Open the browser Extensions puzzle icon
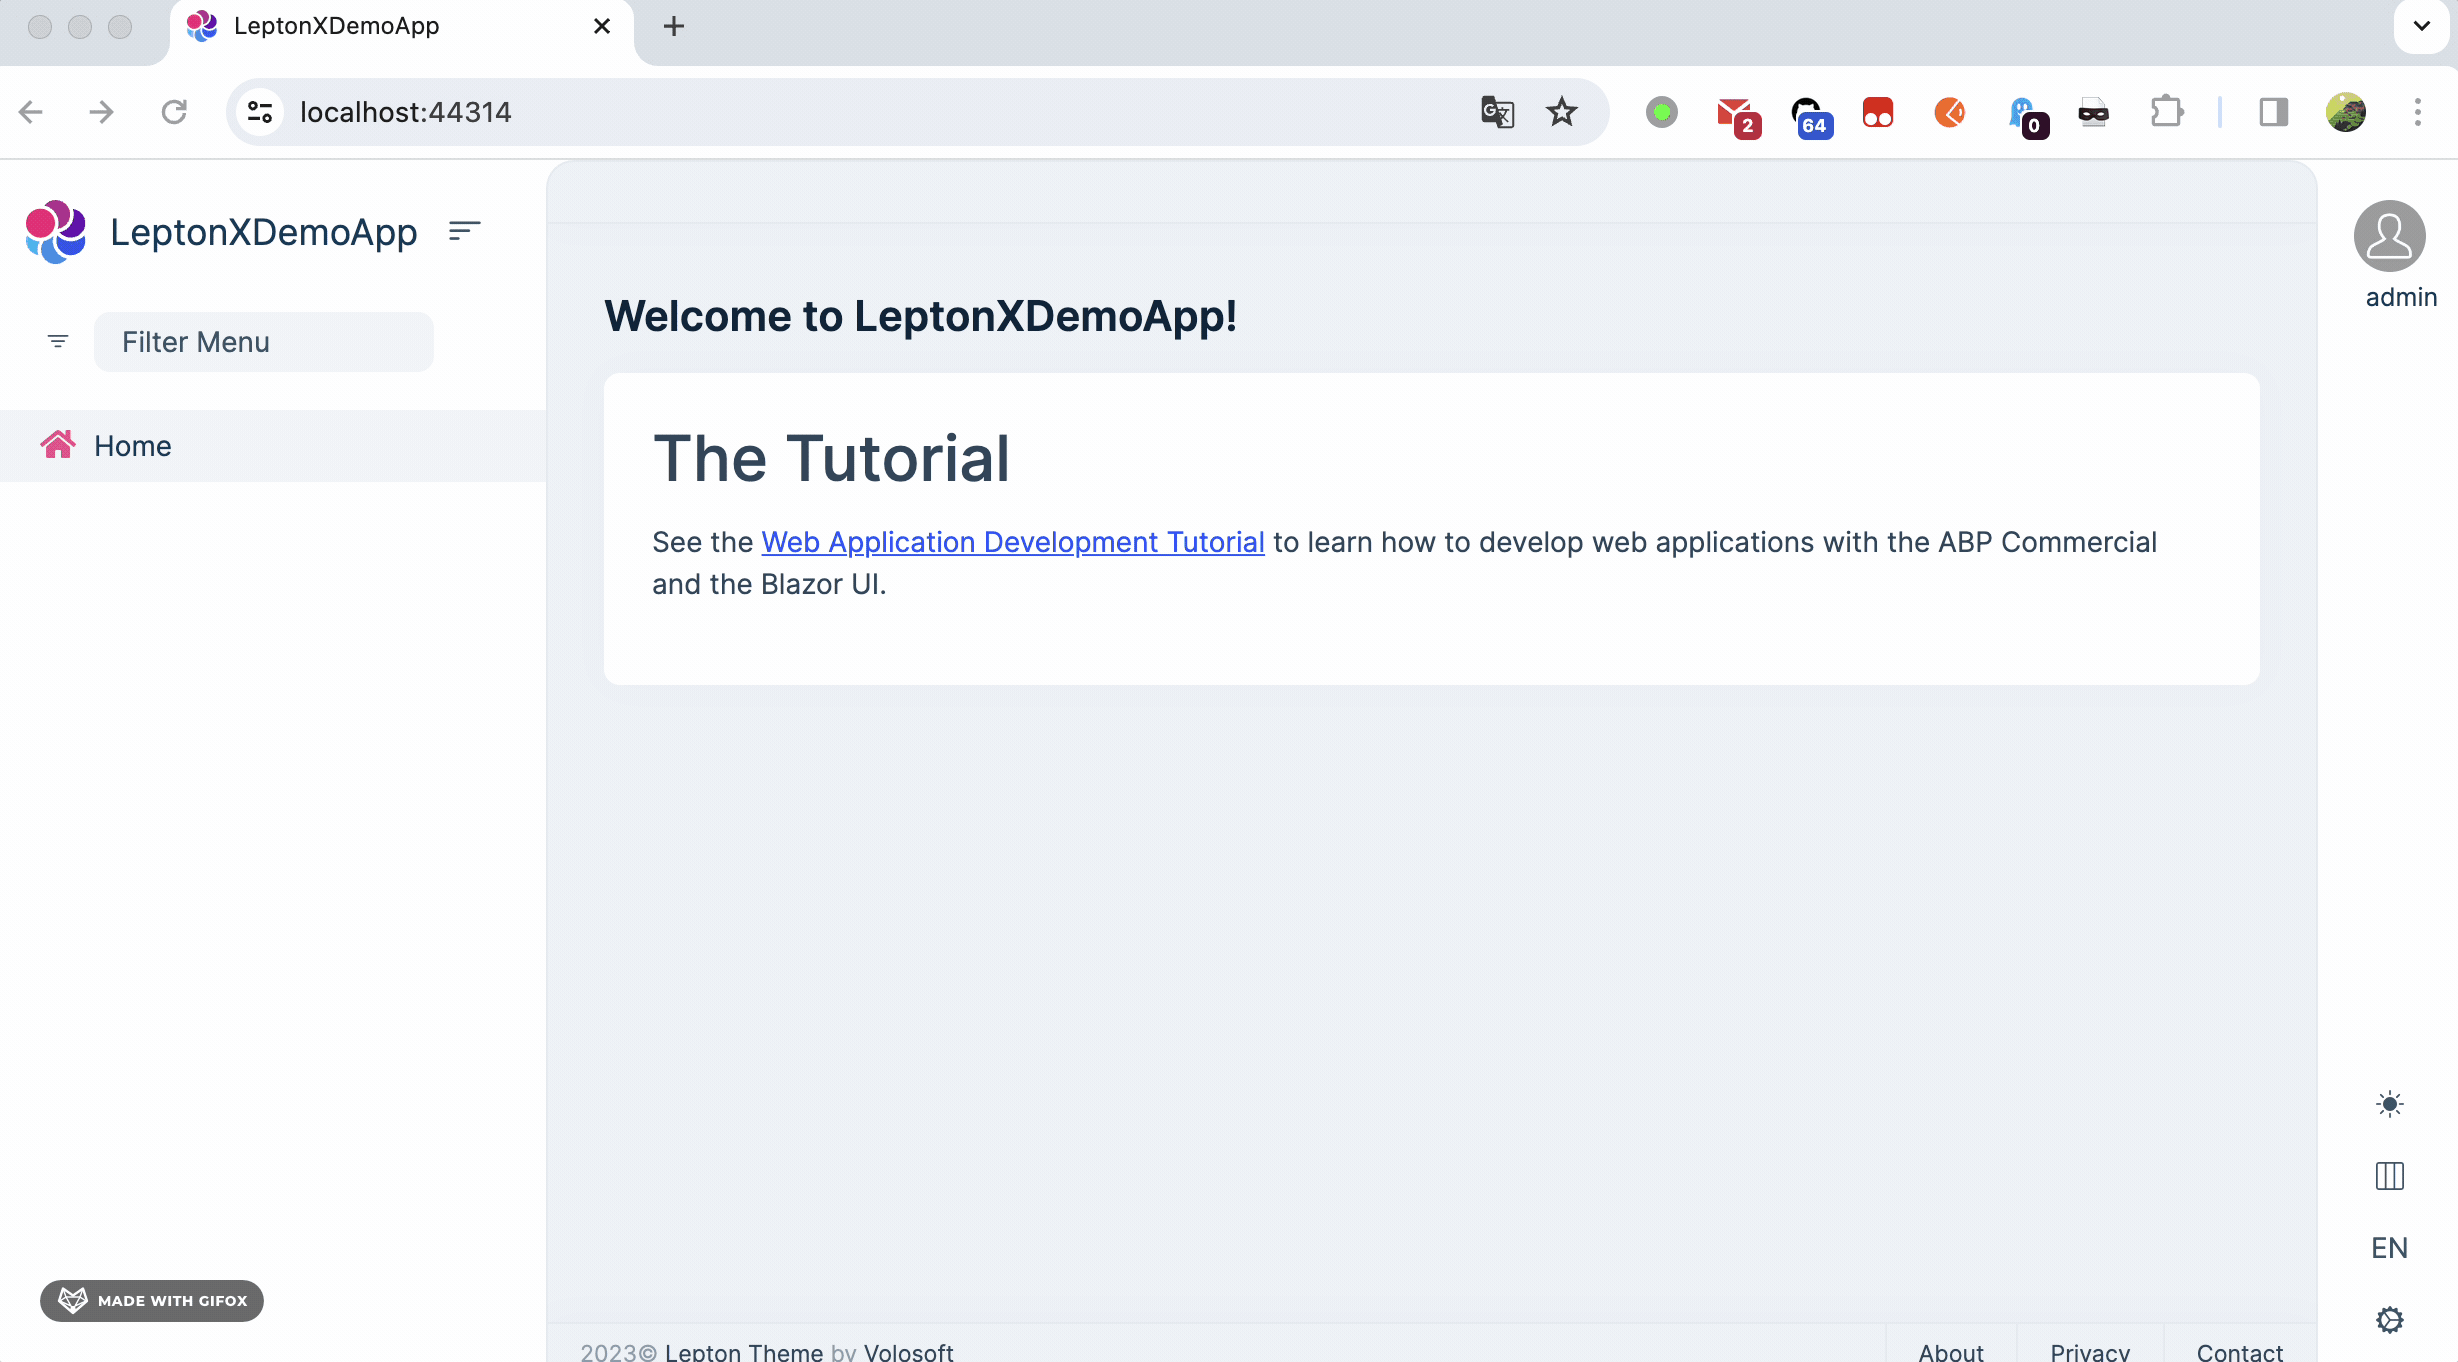This screenshot has width=2458, height=1362. 2166,112
